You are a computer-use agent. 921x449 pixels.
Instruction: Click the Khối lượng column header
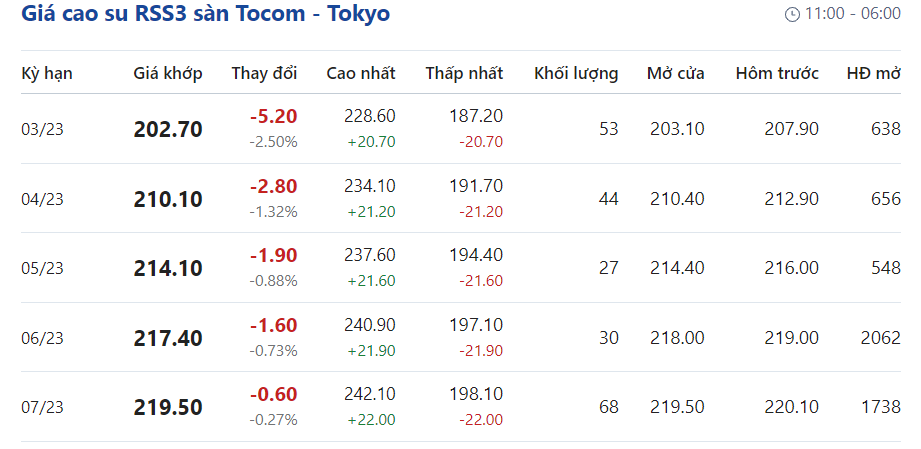[x=576, y=73]
